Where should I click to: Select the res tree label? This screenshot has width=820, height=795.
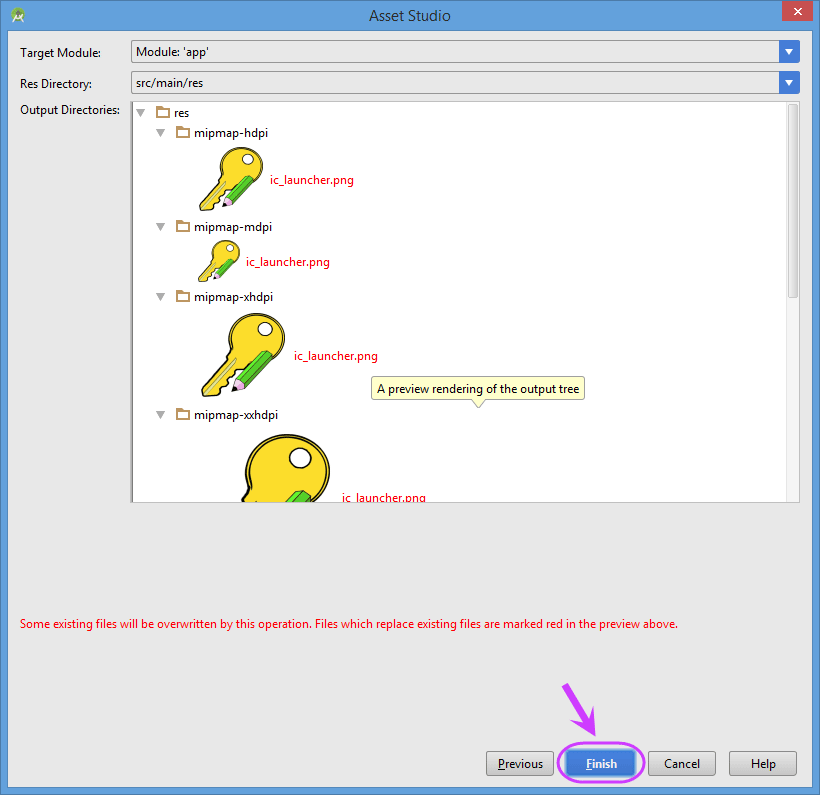(x=181, y=113)
